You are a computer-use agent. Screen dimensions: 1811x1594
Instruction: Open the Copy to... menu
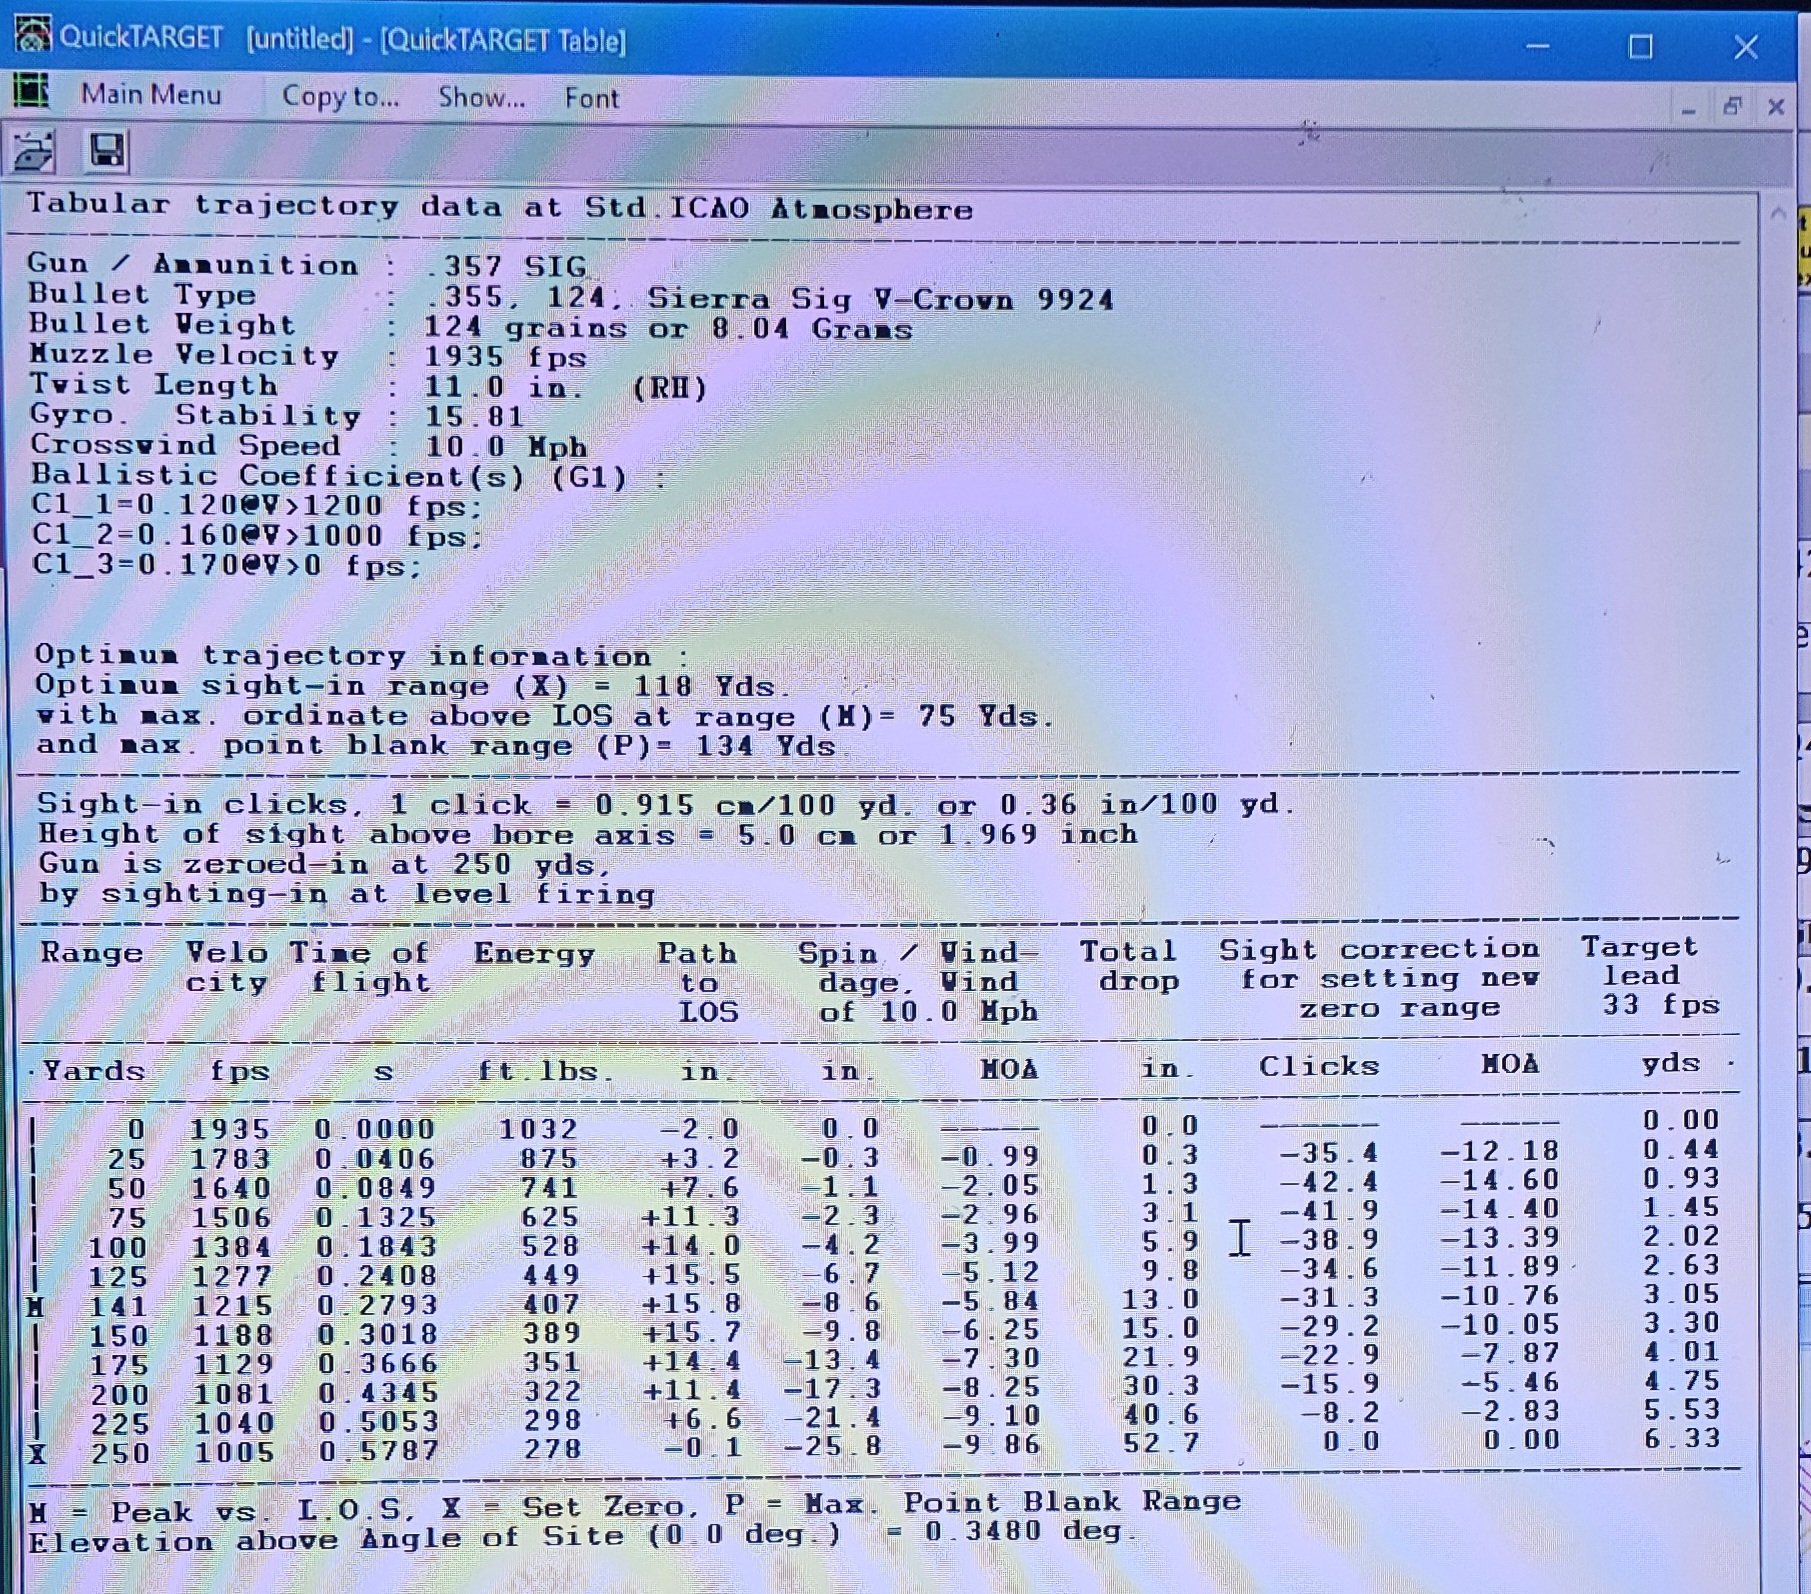[x=340, y=97]
